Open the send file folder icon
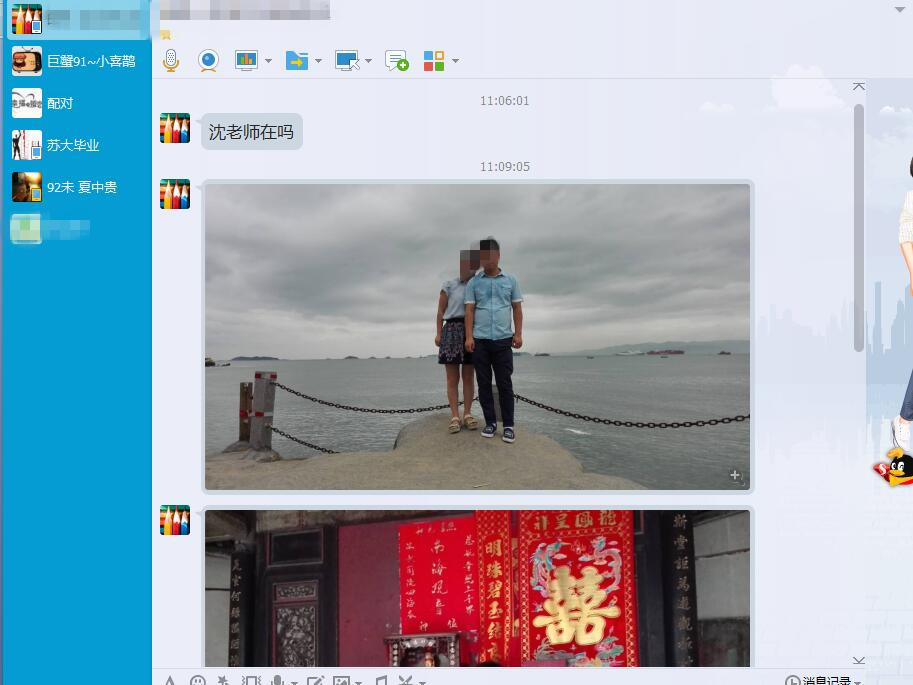The image size is (913, 685). coord(297,61)
